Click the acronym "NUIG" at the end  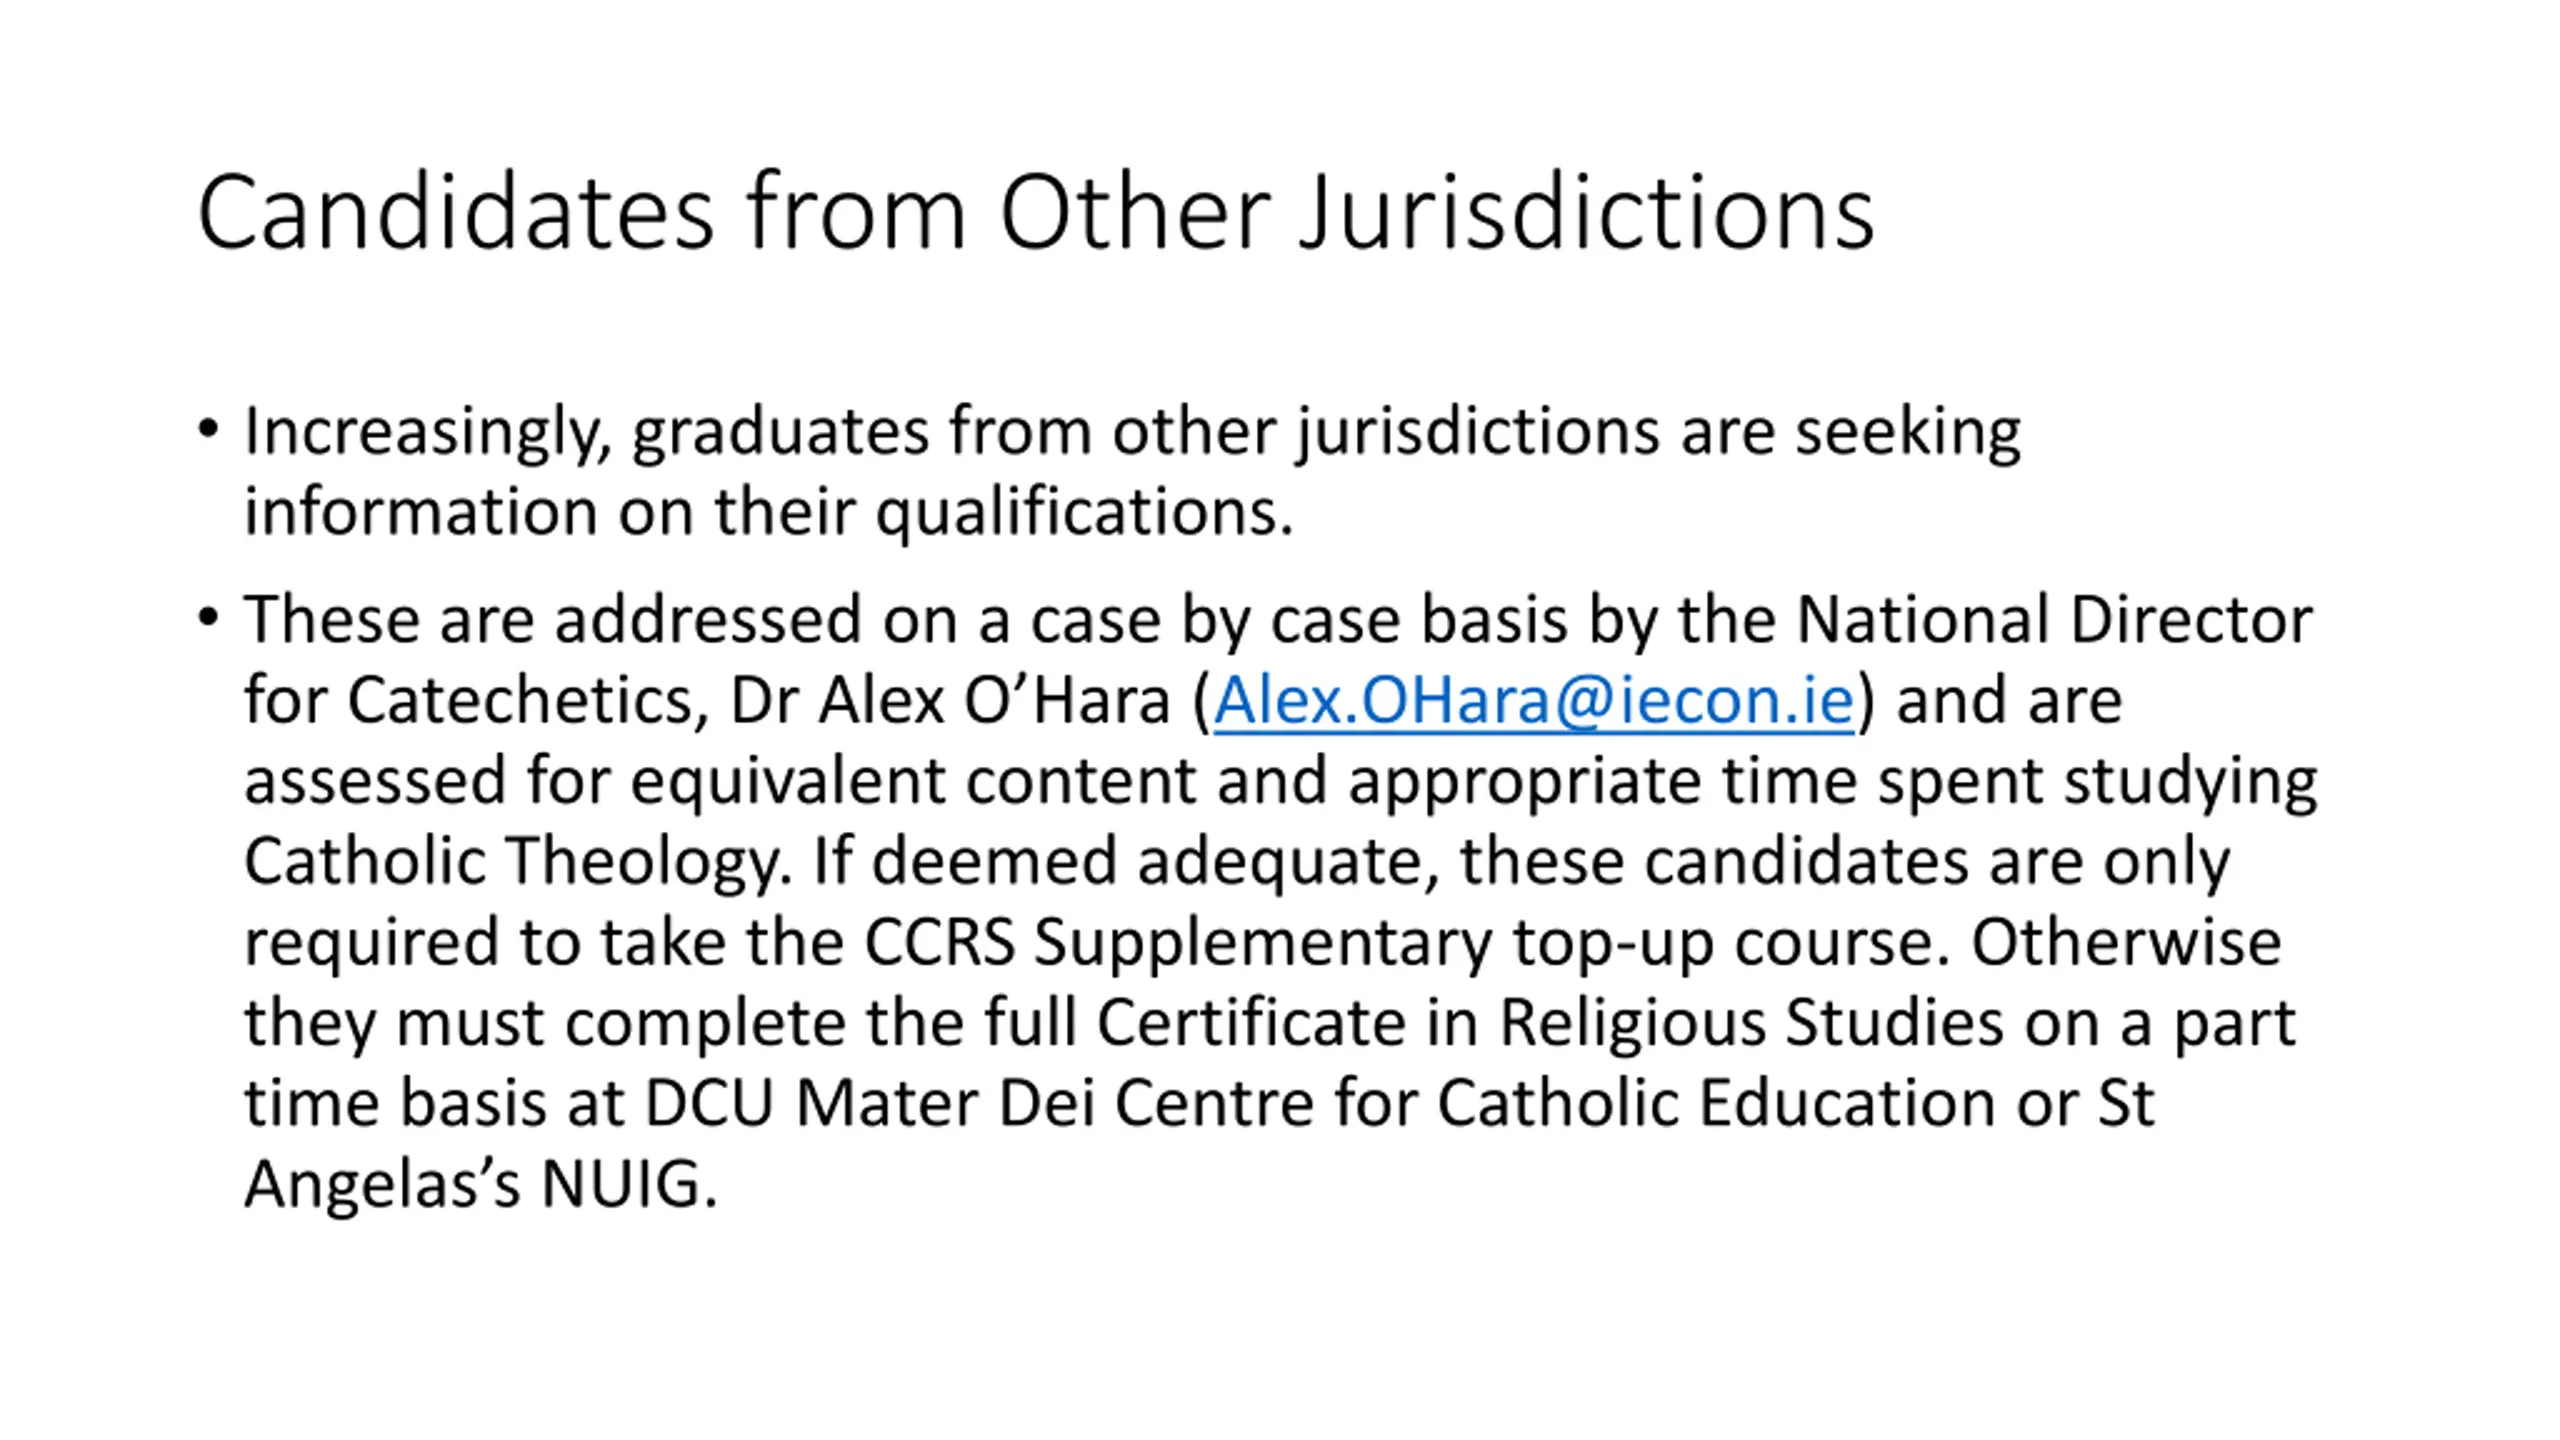[x=621, y=1184]
